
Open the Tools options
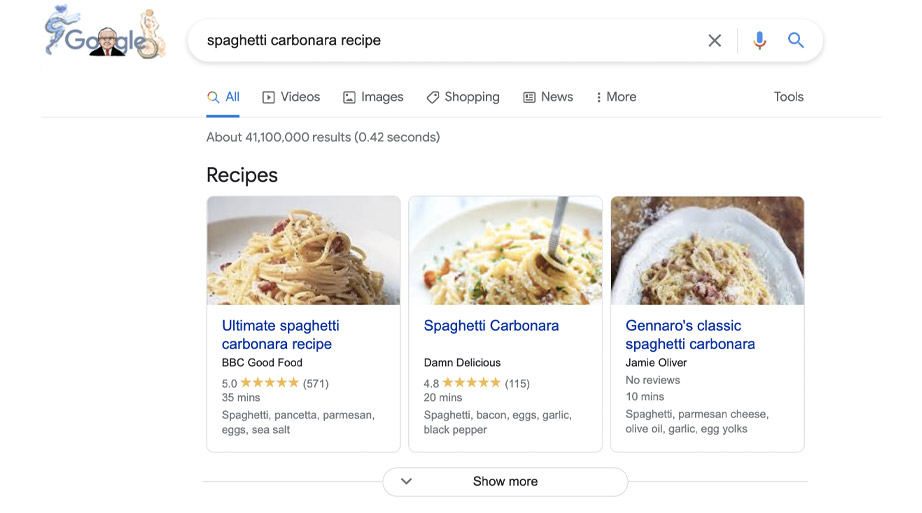coord(788,97)
